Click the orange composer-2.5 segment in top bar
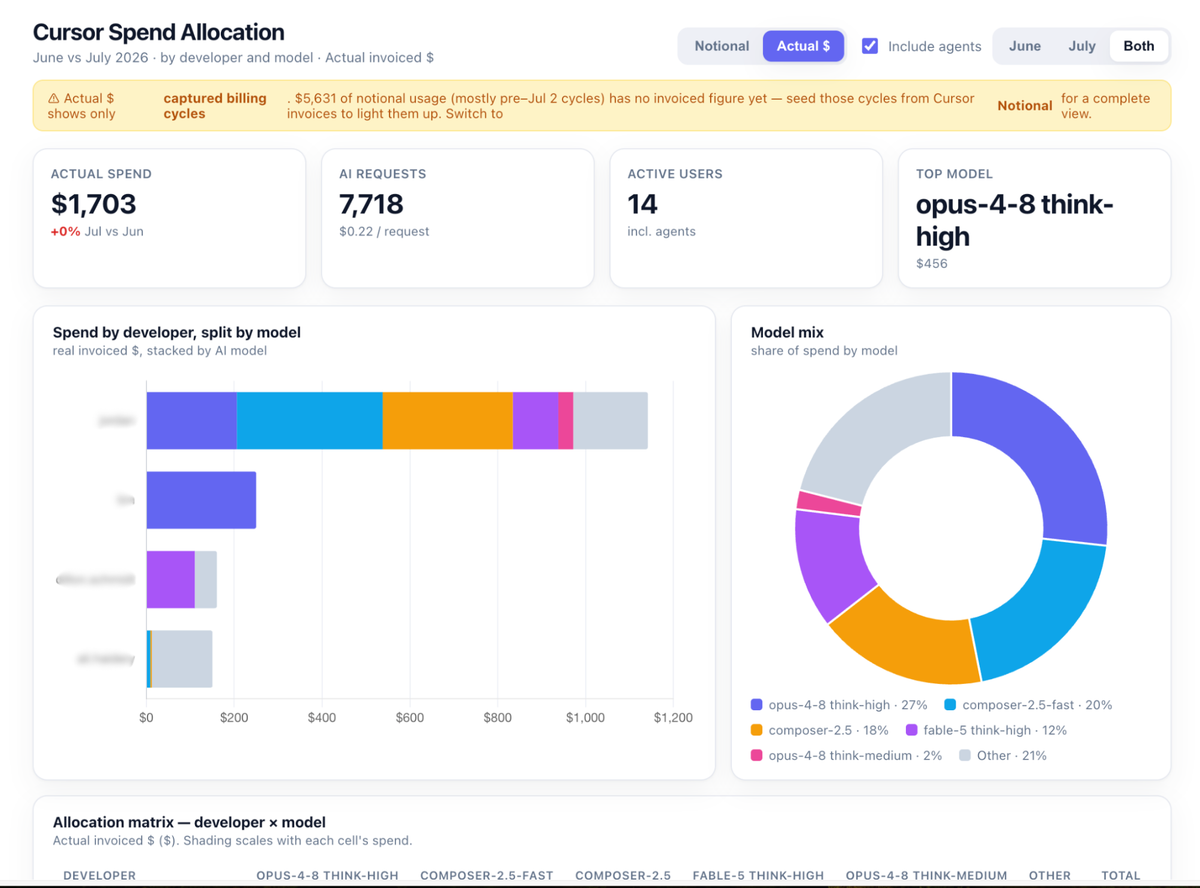This screenshot has width=1200, height=888. (447, 420)
